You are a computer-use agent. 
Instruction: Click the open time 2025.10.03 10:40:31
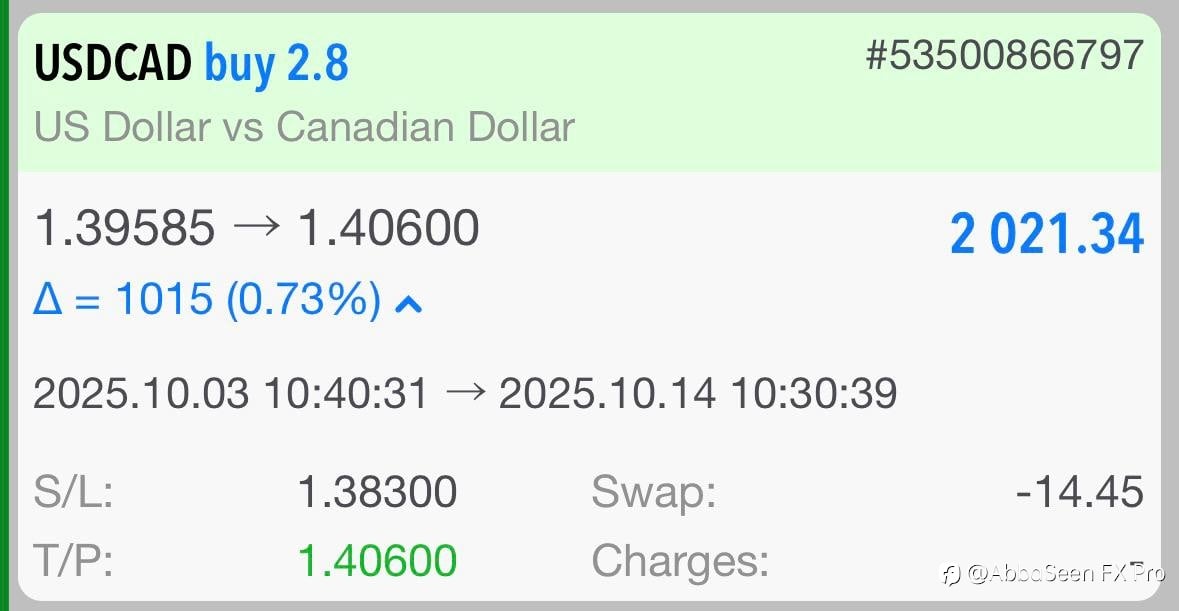click(231, 393)
